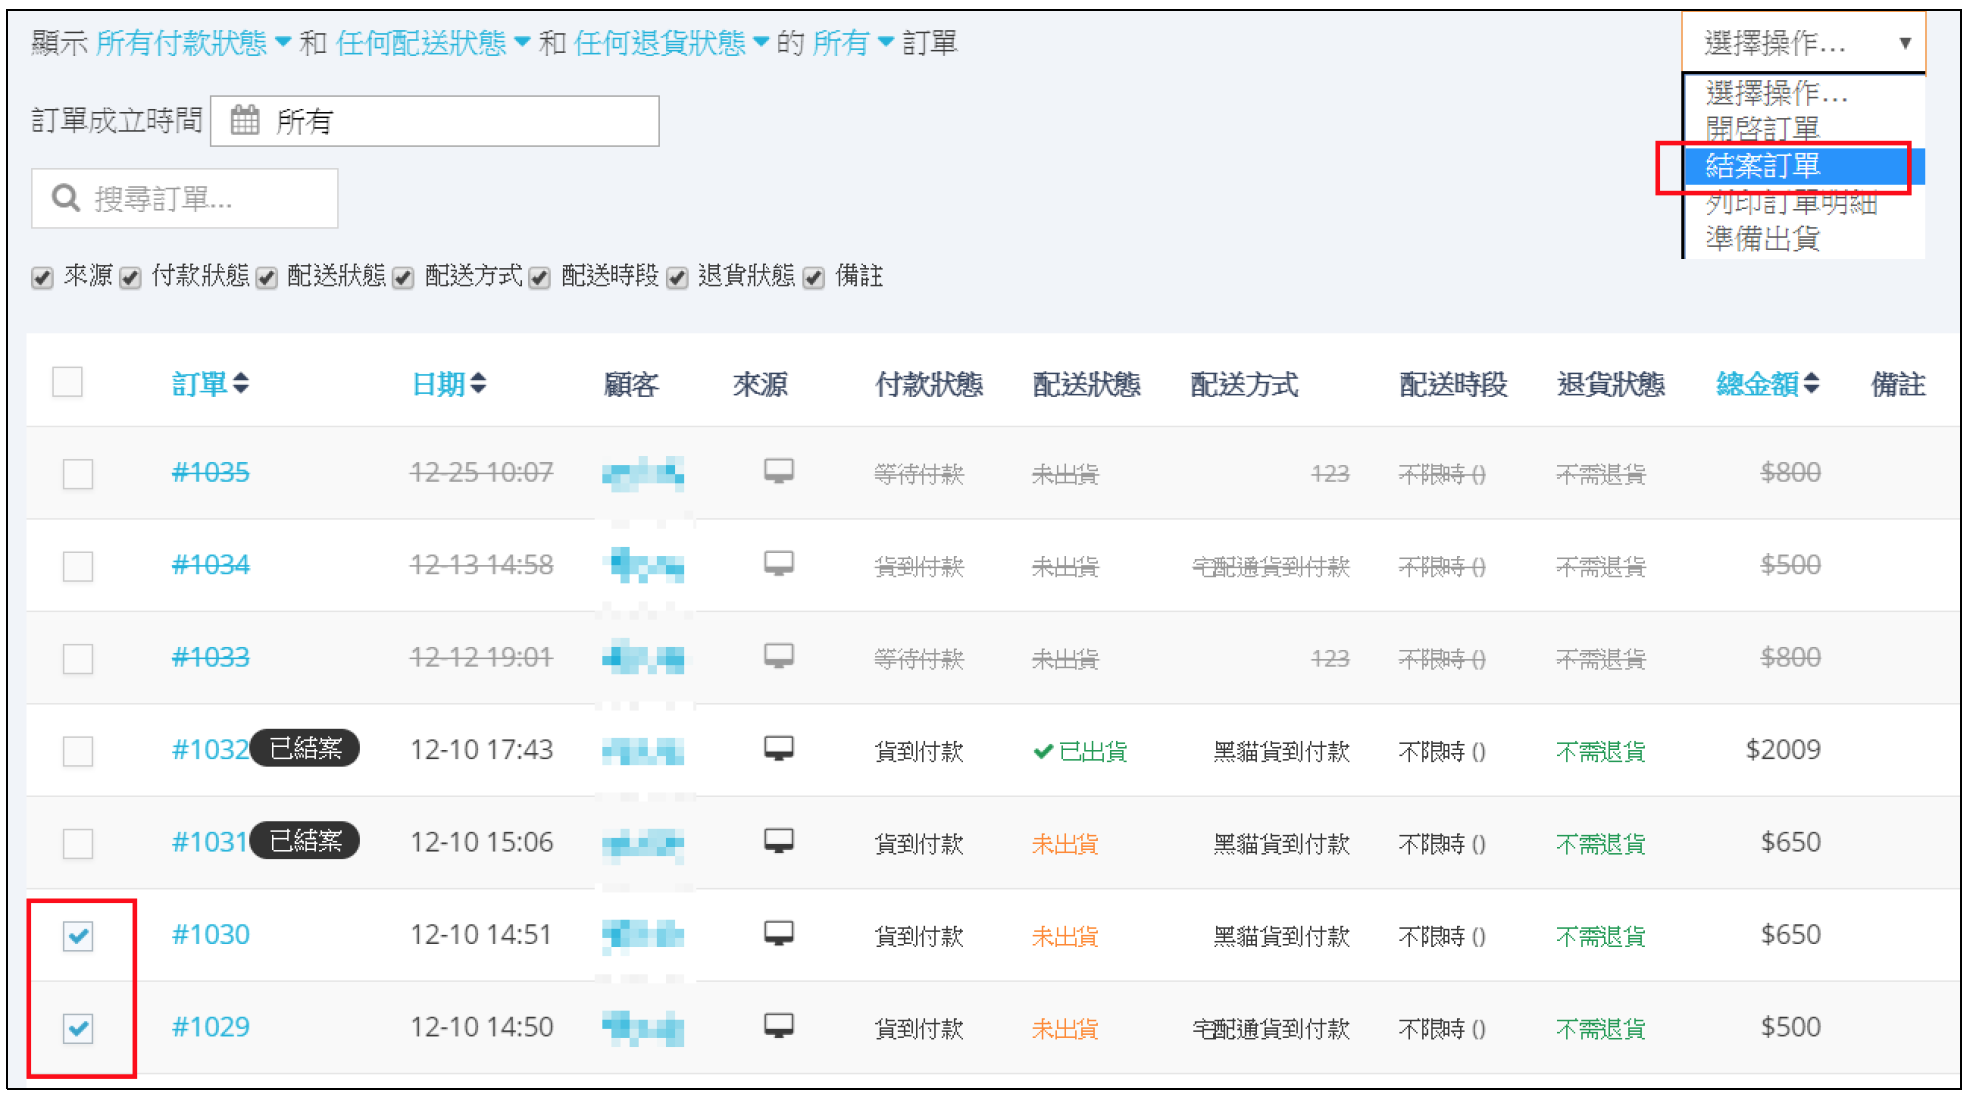Click the sort arrows next to 總金額 header
Image resolution: width=1972 pixels, height=1102 pixels.
[x=1811, y=383]
